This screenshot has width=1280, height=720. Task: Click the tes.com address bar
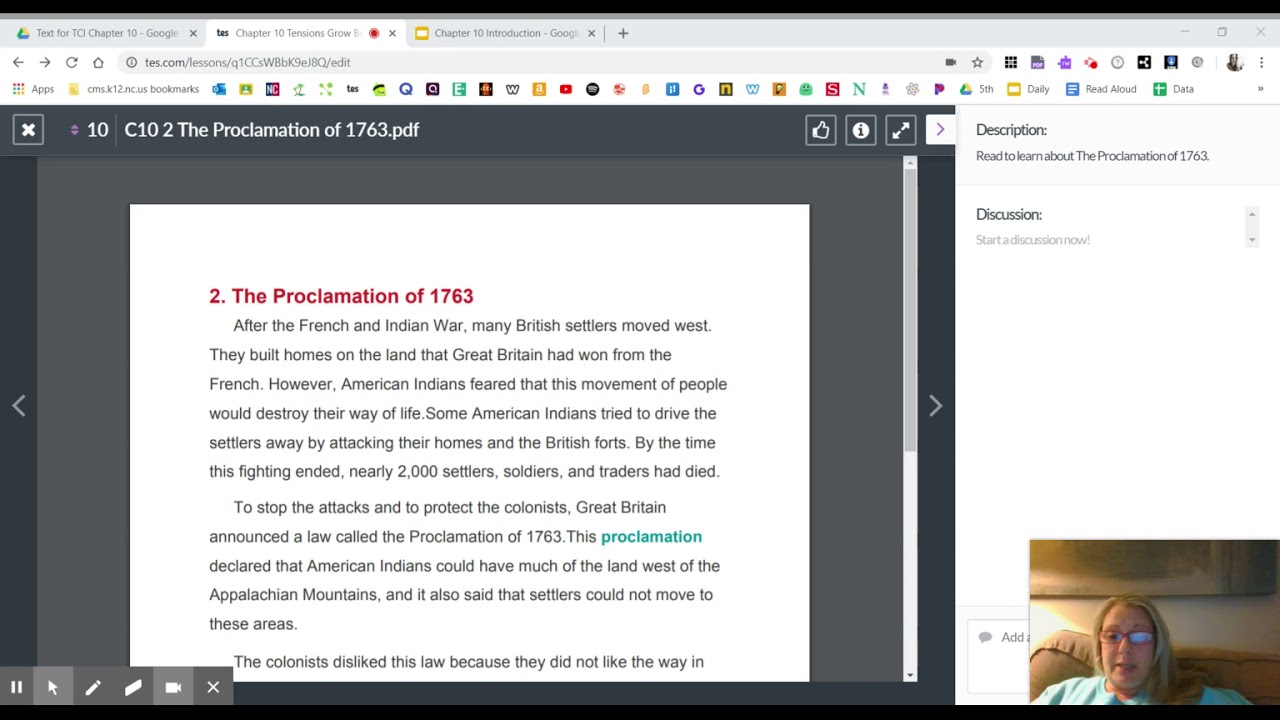tap(540, 62)
